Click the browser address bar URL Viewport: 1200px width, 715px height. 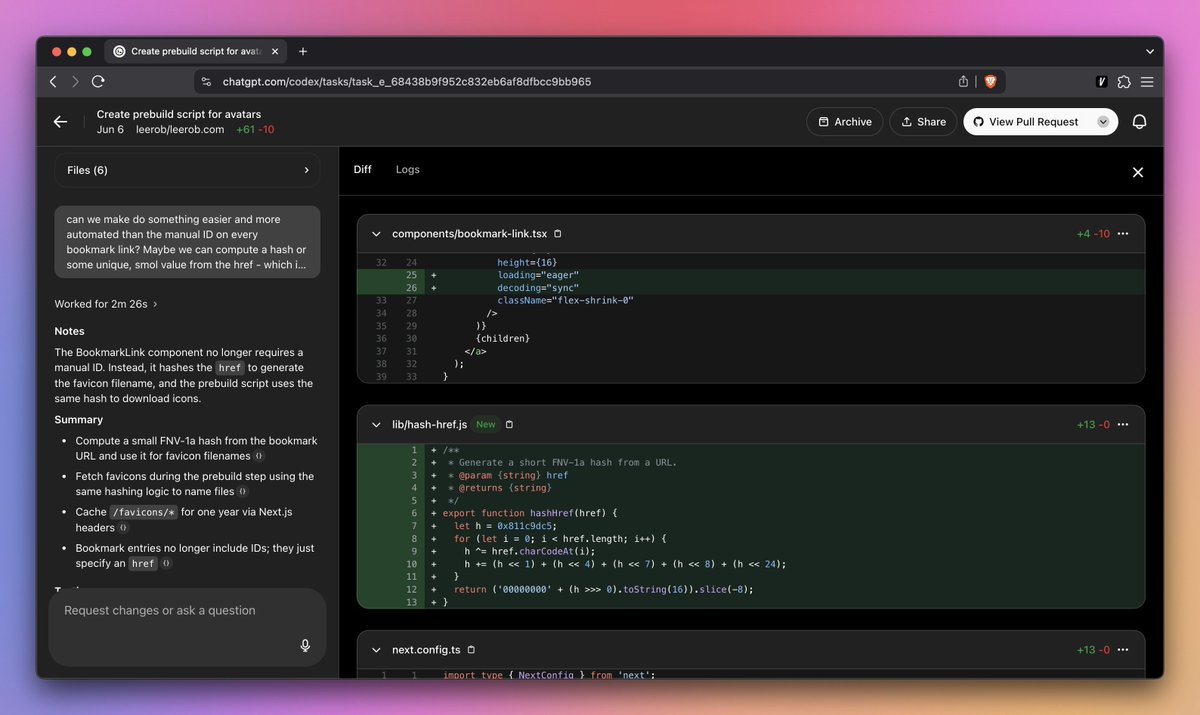(x=406, y=82)
